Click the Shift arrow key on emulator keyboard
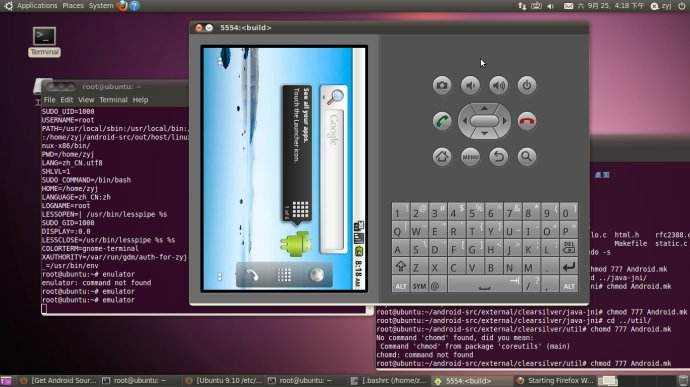This screenshot has height=387, width=690. [x=400, y=267]
